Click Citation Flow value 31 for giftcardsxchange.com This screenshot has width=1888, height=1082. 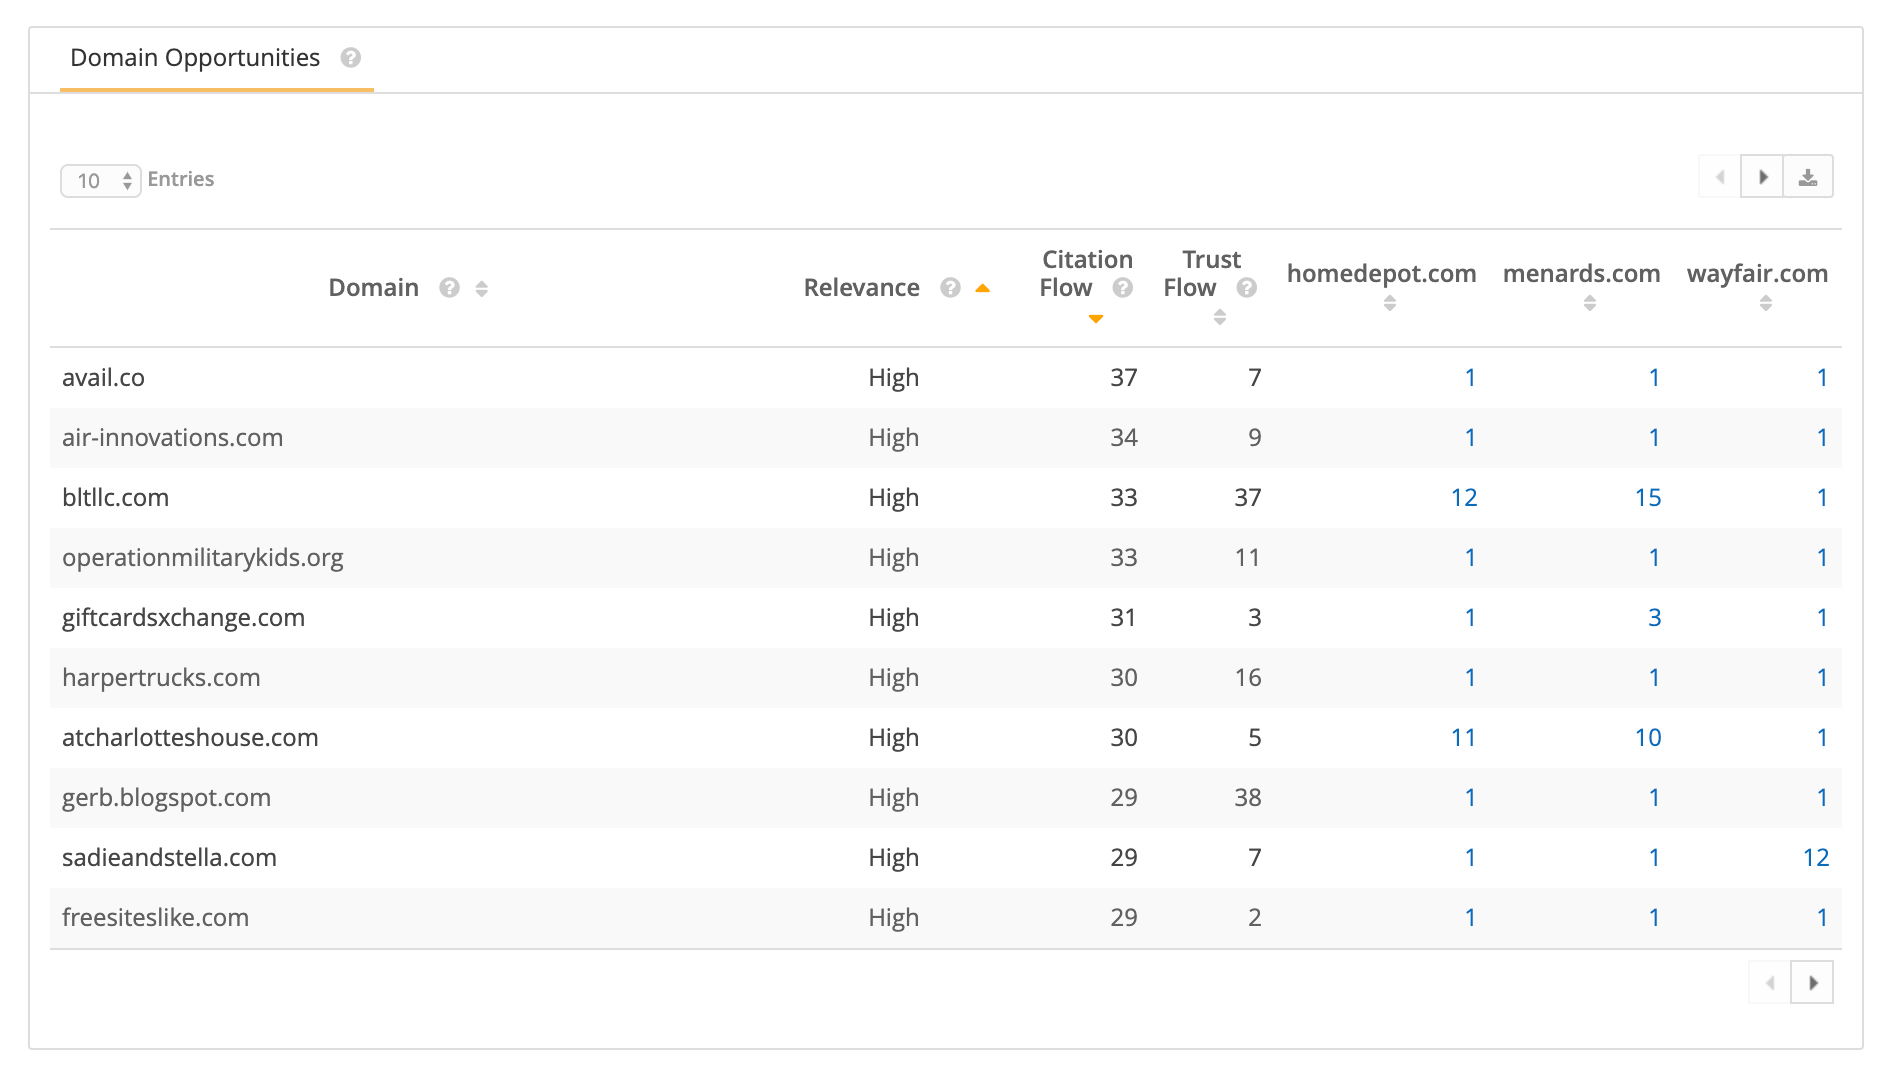tap(1124, 618)
